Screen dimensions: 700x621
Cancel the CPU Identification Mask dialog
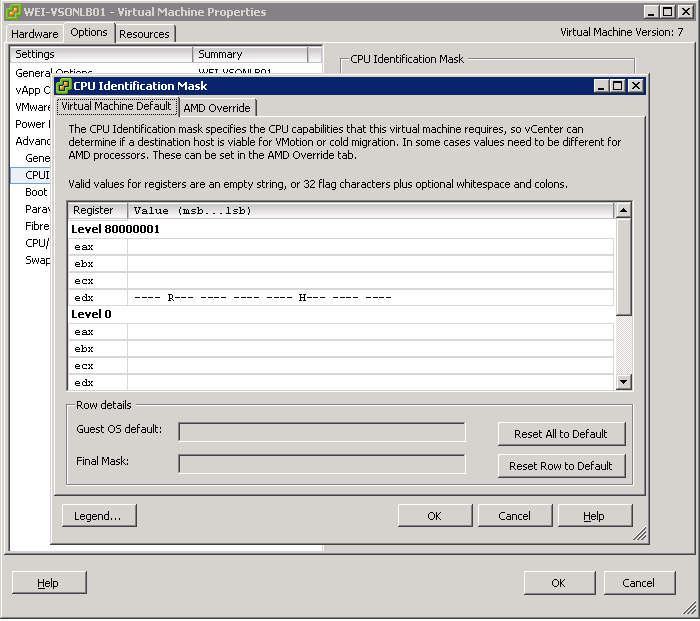[x=514, y=516]
